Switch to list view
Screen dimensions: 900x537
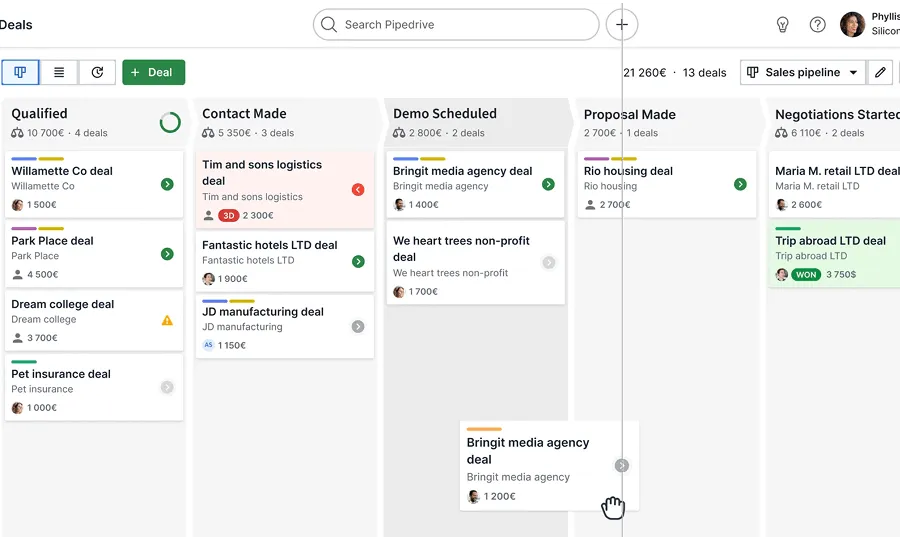click(59, 72)
